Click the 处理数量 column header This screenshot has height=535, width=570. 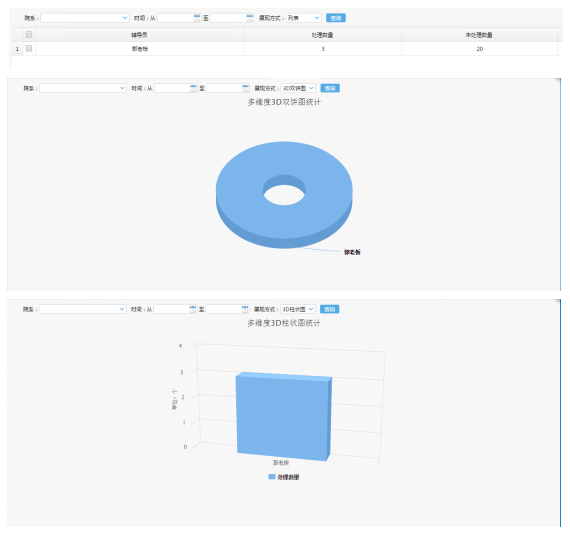click(323, 35)
